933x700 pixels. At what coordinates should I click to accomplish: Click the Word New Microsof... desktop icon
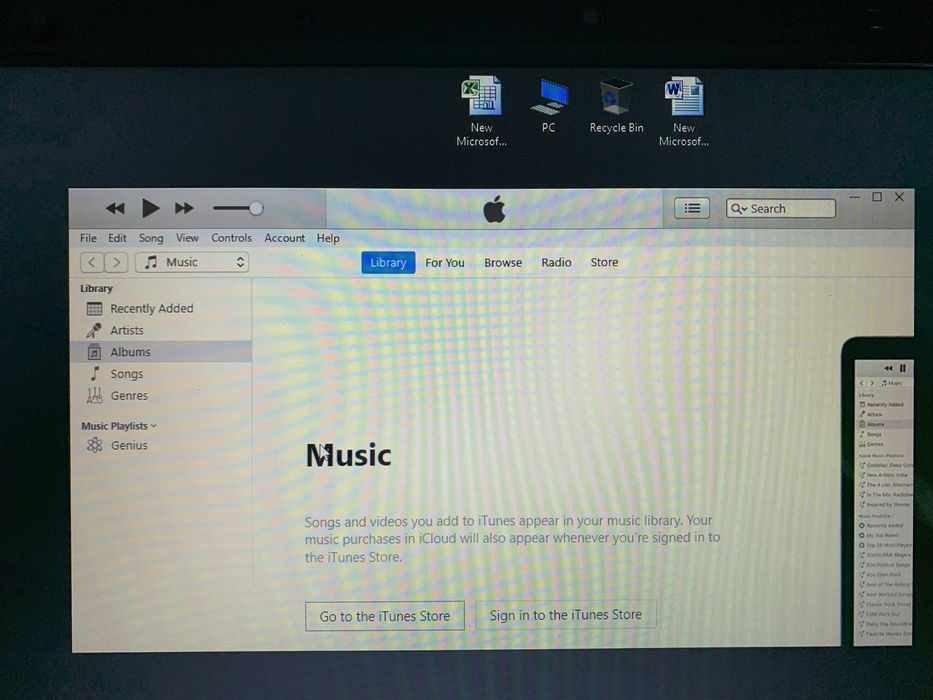(684, 111)
